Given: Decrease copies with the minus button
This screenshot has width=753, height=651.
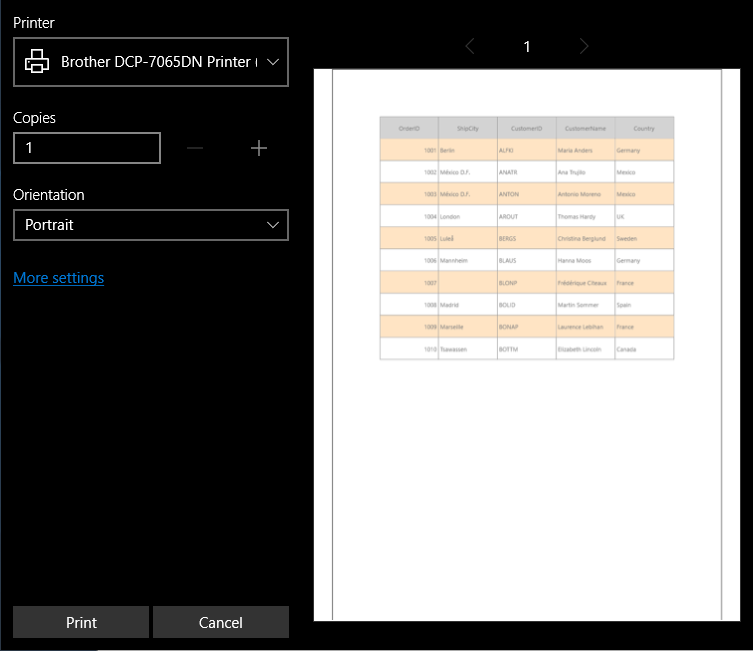Looking at the screenshot, I should click(x=194, y=148).
